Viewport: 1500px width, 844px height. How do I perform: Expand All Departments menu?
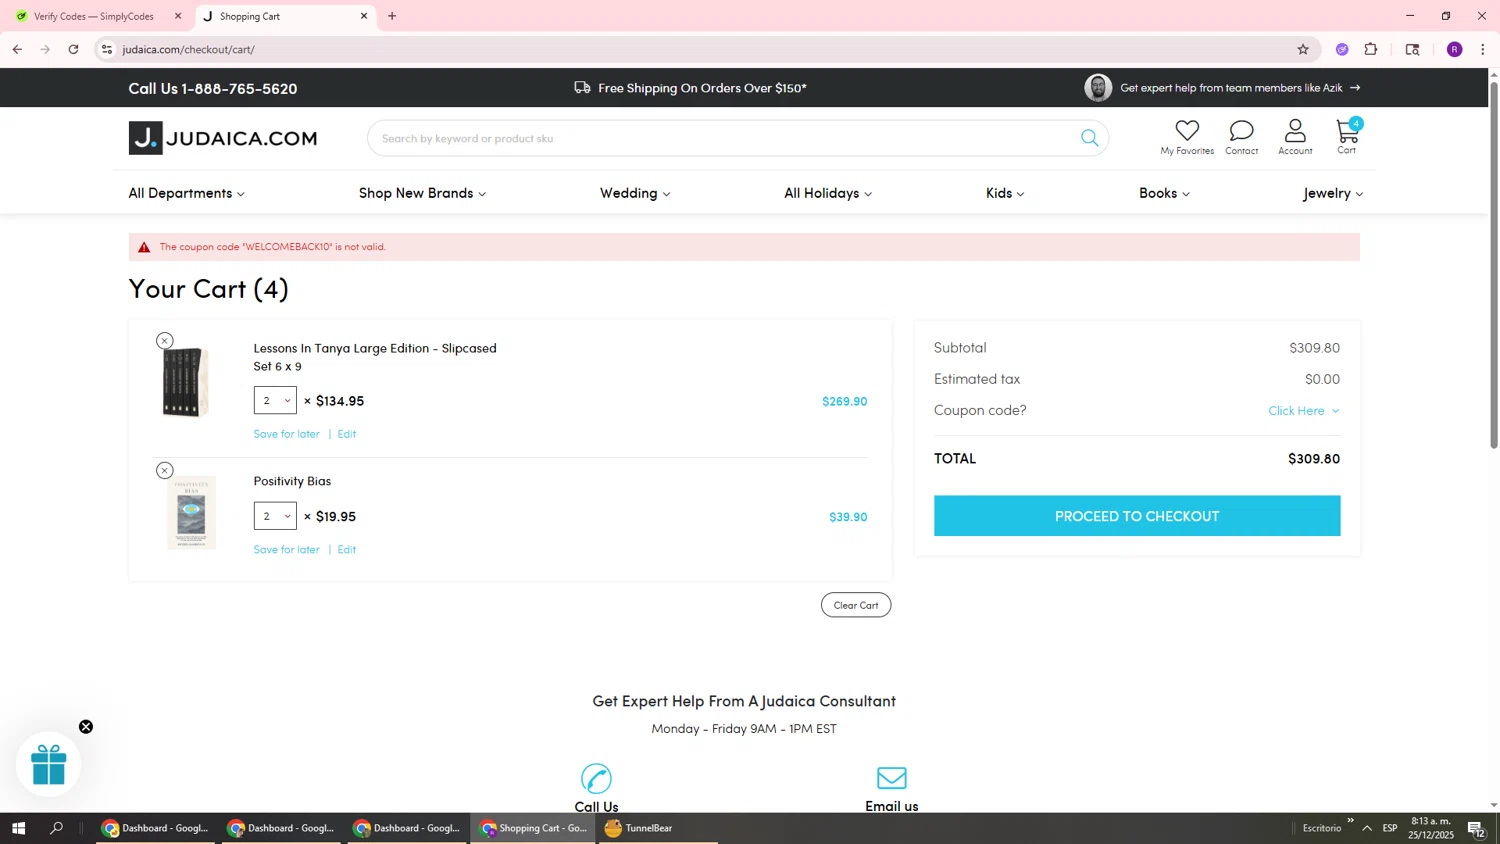(186, 193)
